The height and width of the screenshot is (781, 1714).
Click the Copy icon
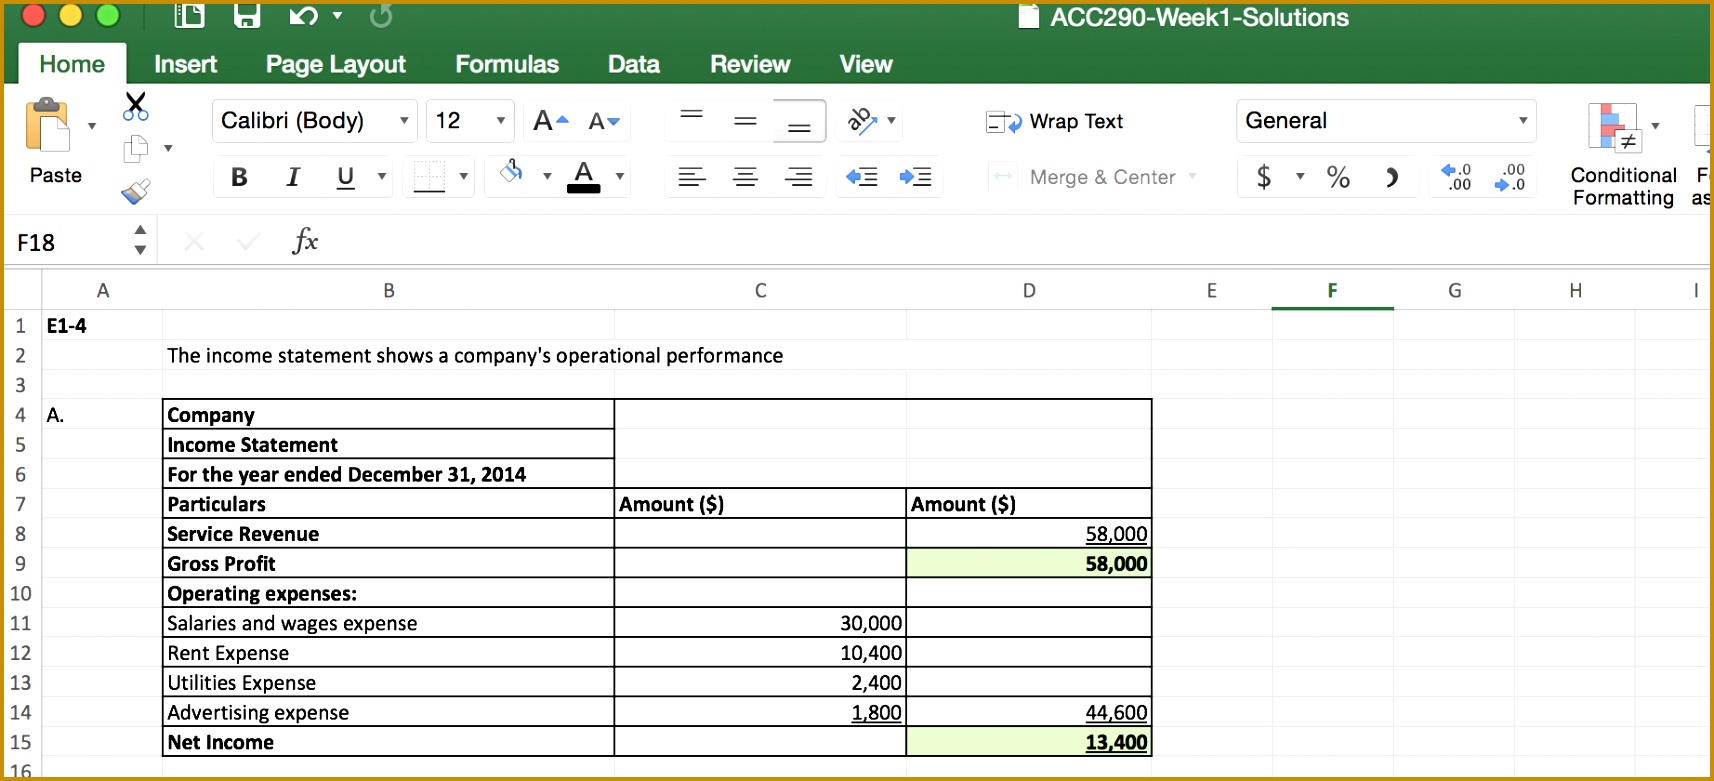[135, 149]
